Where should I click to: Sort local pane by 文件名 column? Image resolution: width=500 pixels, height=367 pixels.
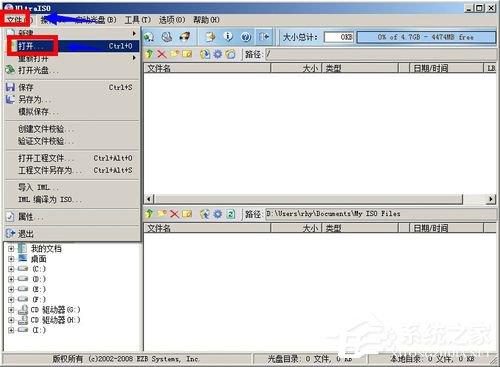pyautogui.click(x=207, y=228)
